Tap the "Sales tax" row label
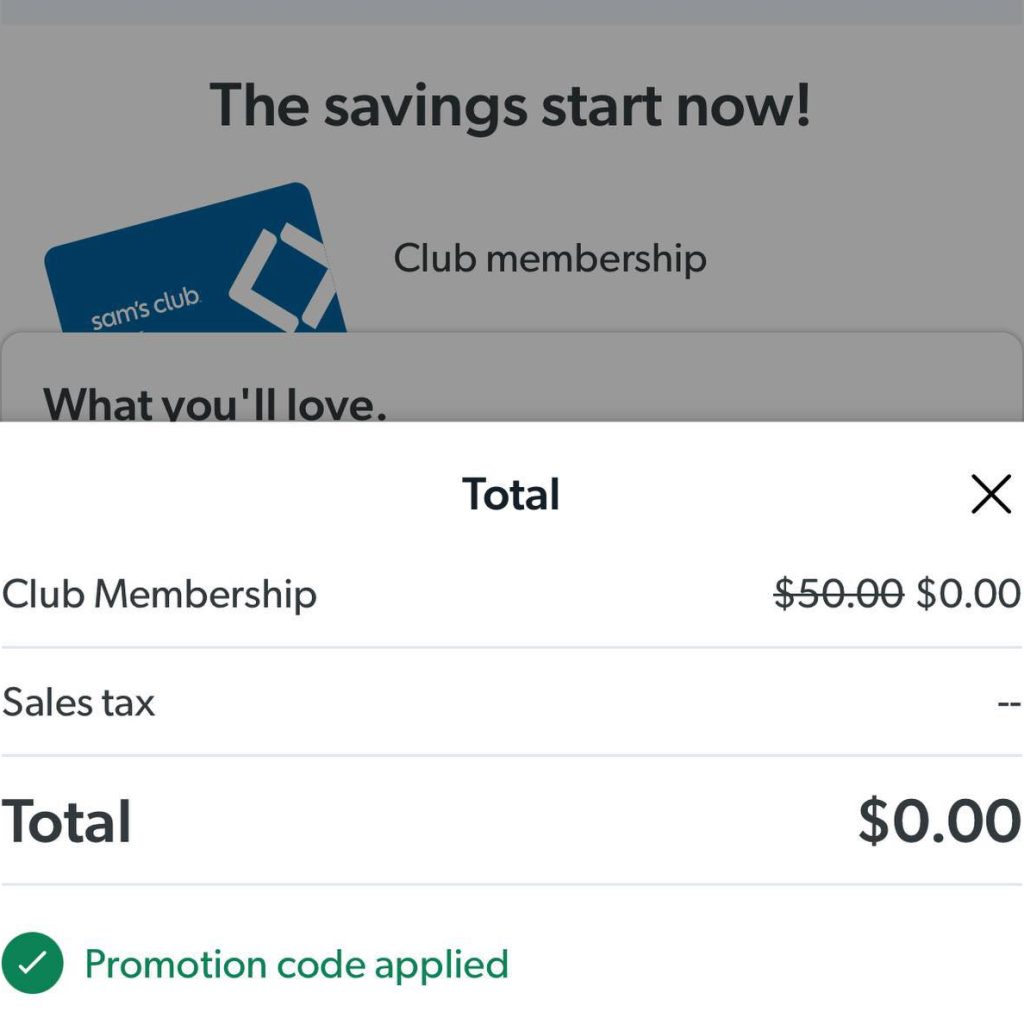Screen dimensions: 1024x1024 point(79,702)
